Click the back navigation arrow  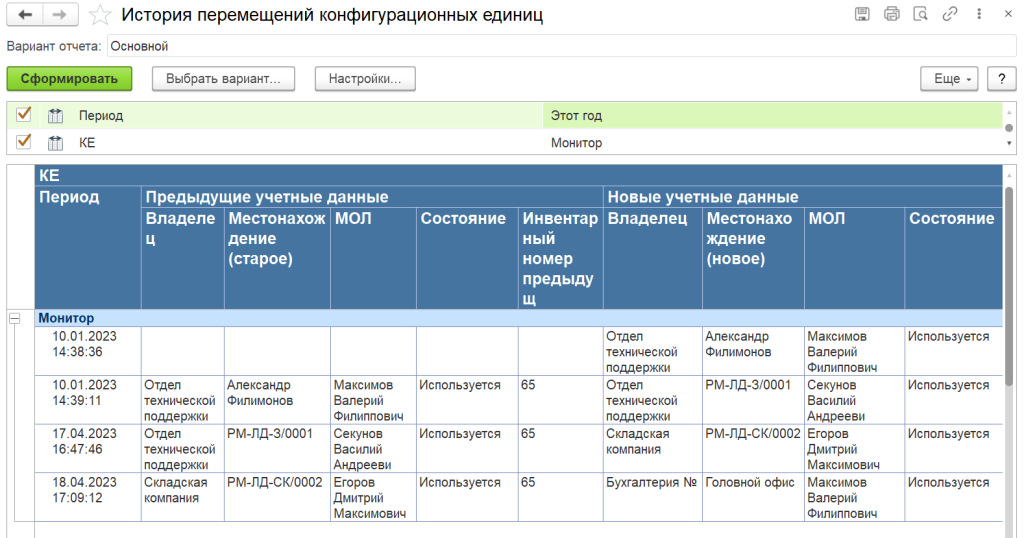click(25, 15)
